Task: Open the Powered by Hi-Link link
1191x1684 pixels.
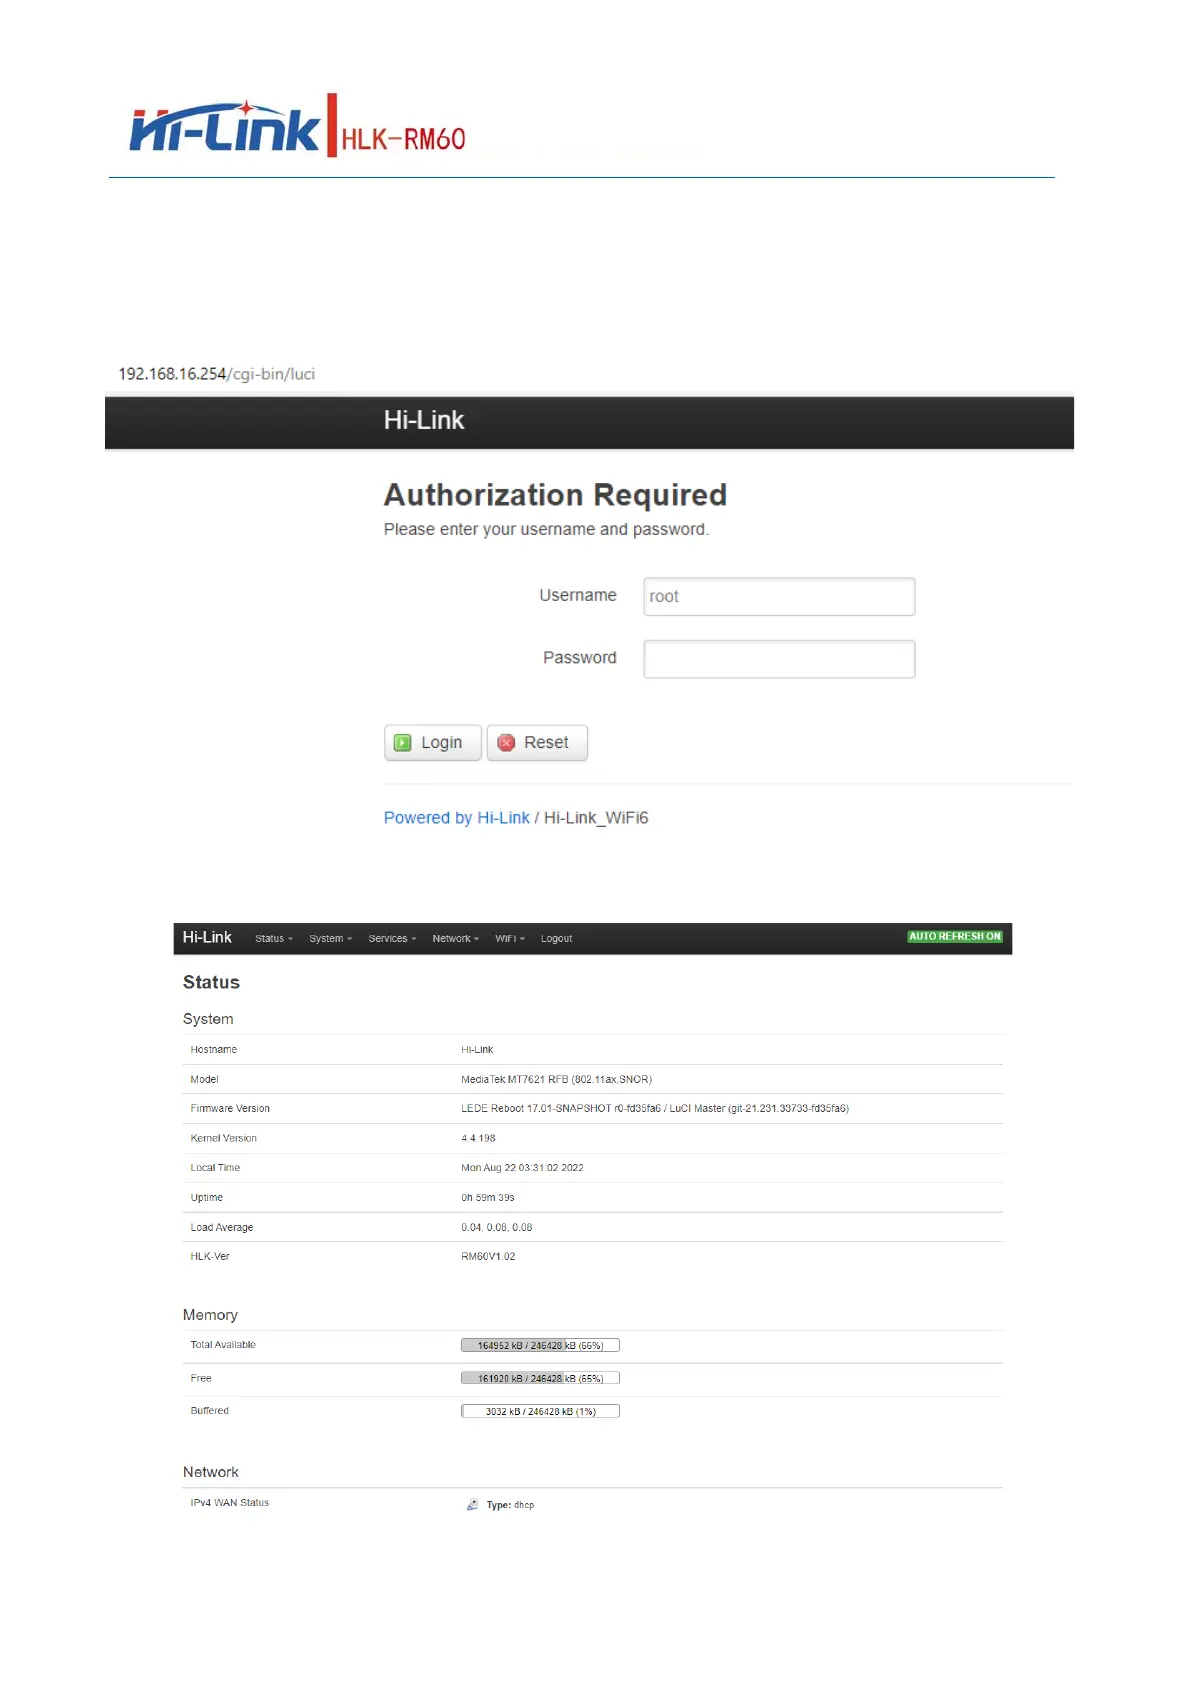Action: coord(457,818)
